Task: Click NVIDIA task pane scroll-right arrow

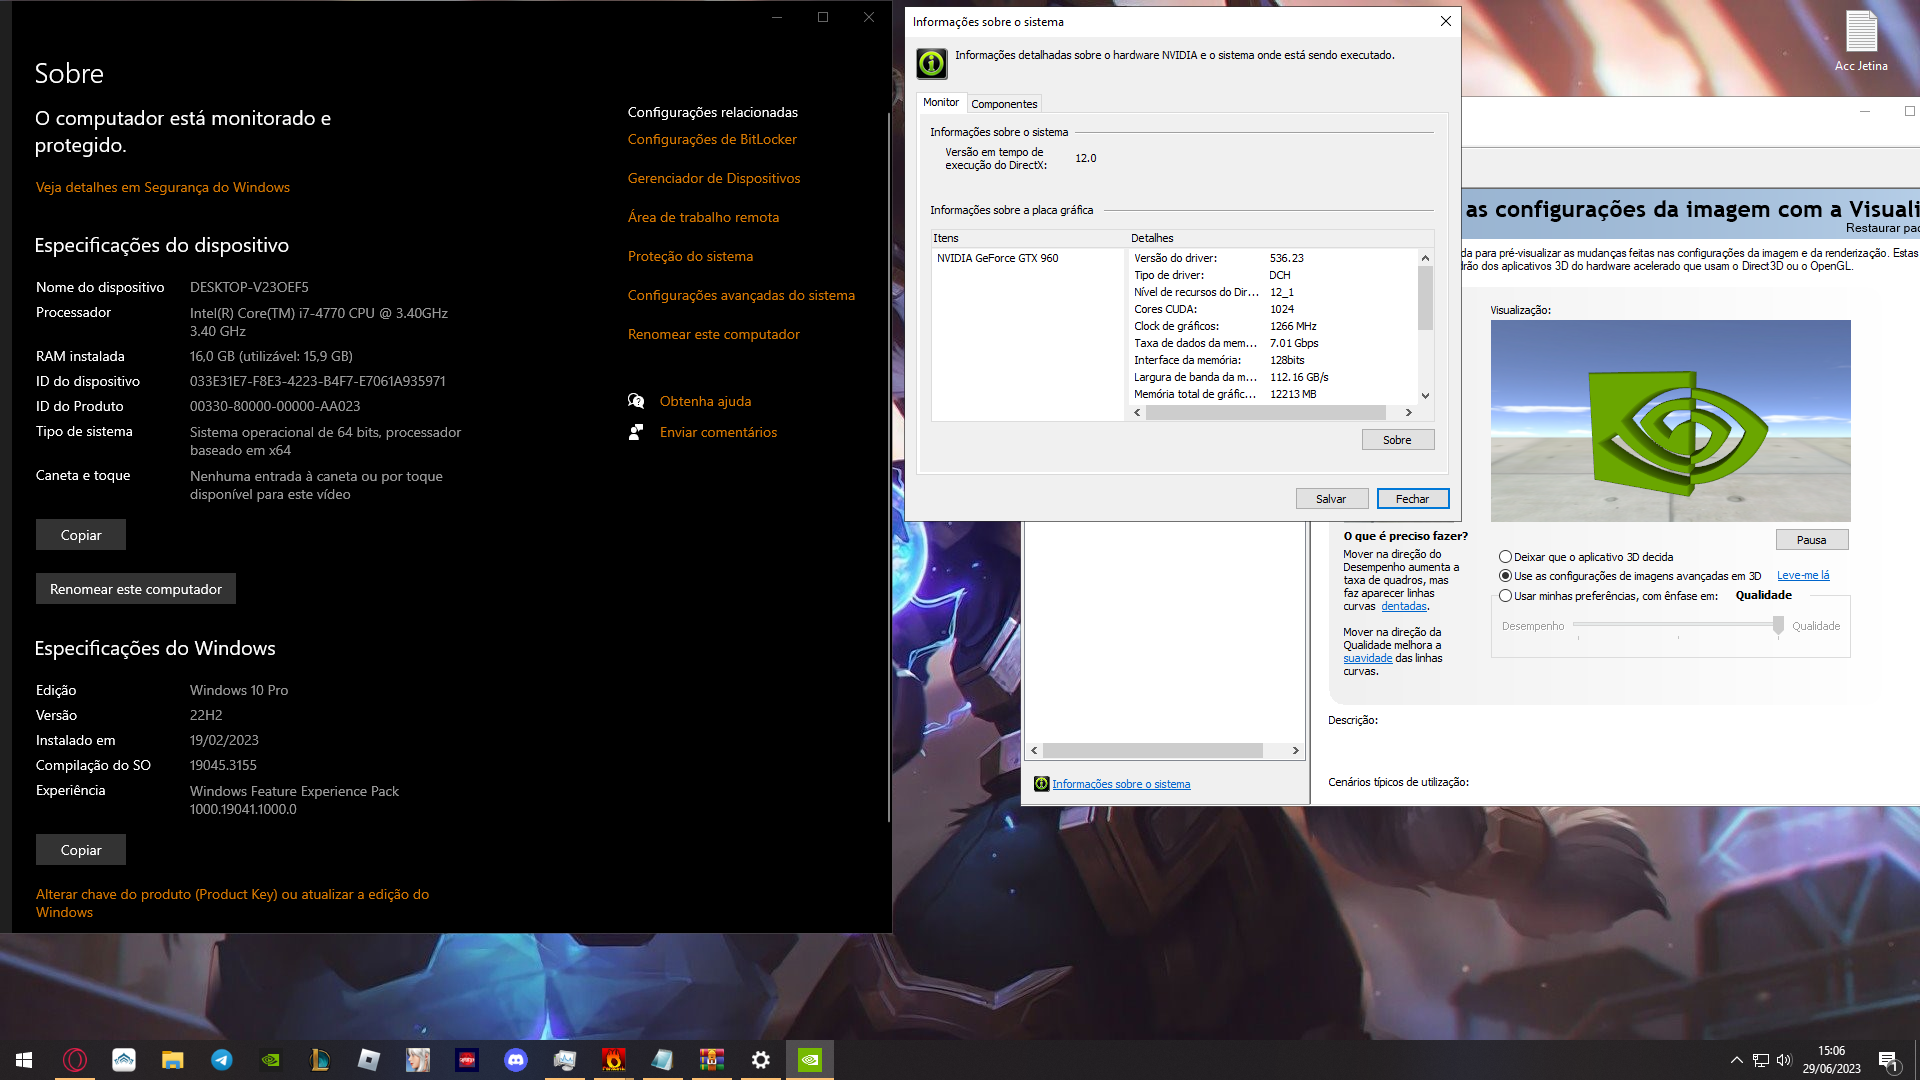Action: pyautogui.click(x=1295, y=750)
